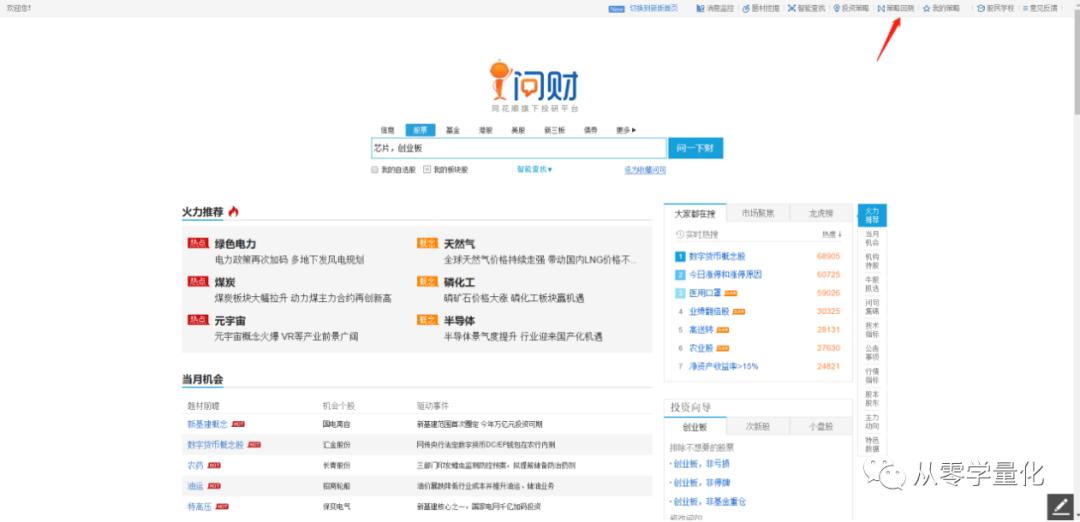Select the 债券 search tab
The width and height of the screenshot is (1080, 522).
[x=590, y=129]
